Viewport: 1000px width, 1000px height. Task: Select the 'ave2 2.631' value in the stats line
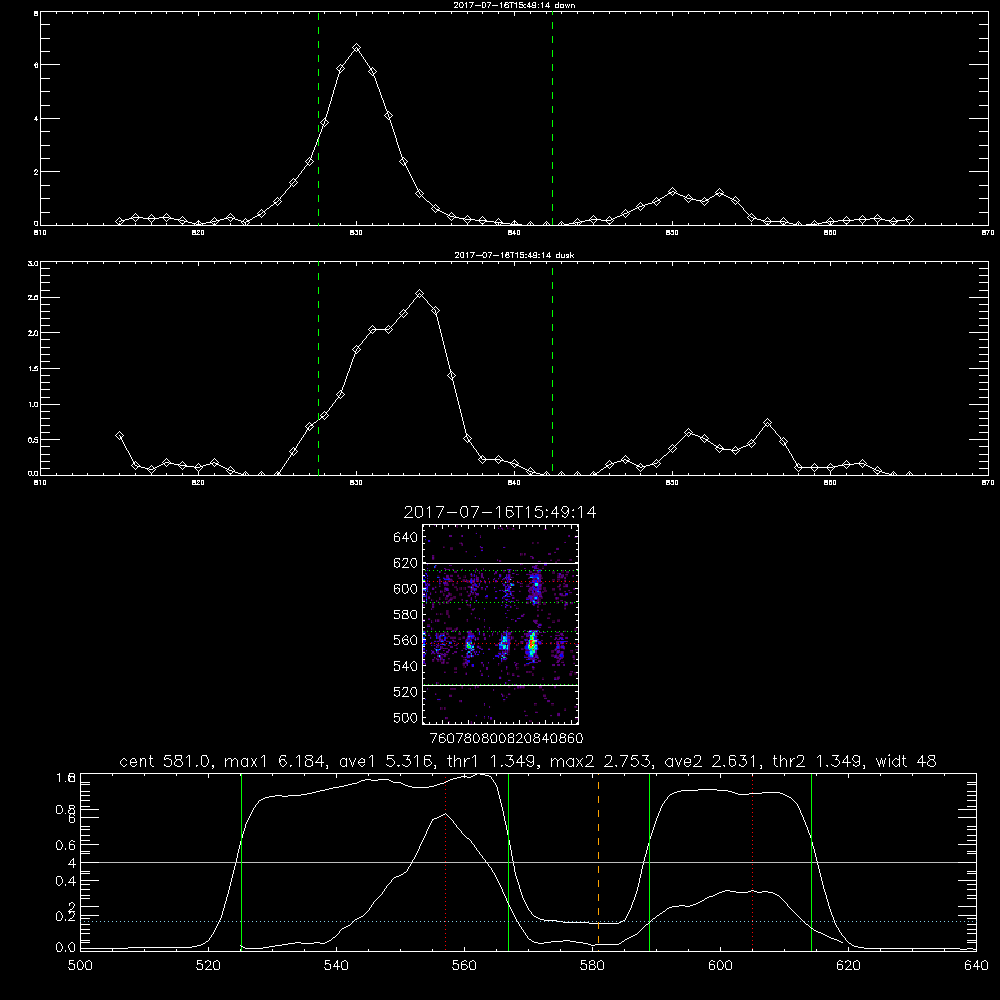[x=712, y=761]
